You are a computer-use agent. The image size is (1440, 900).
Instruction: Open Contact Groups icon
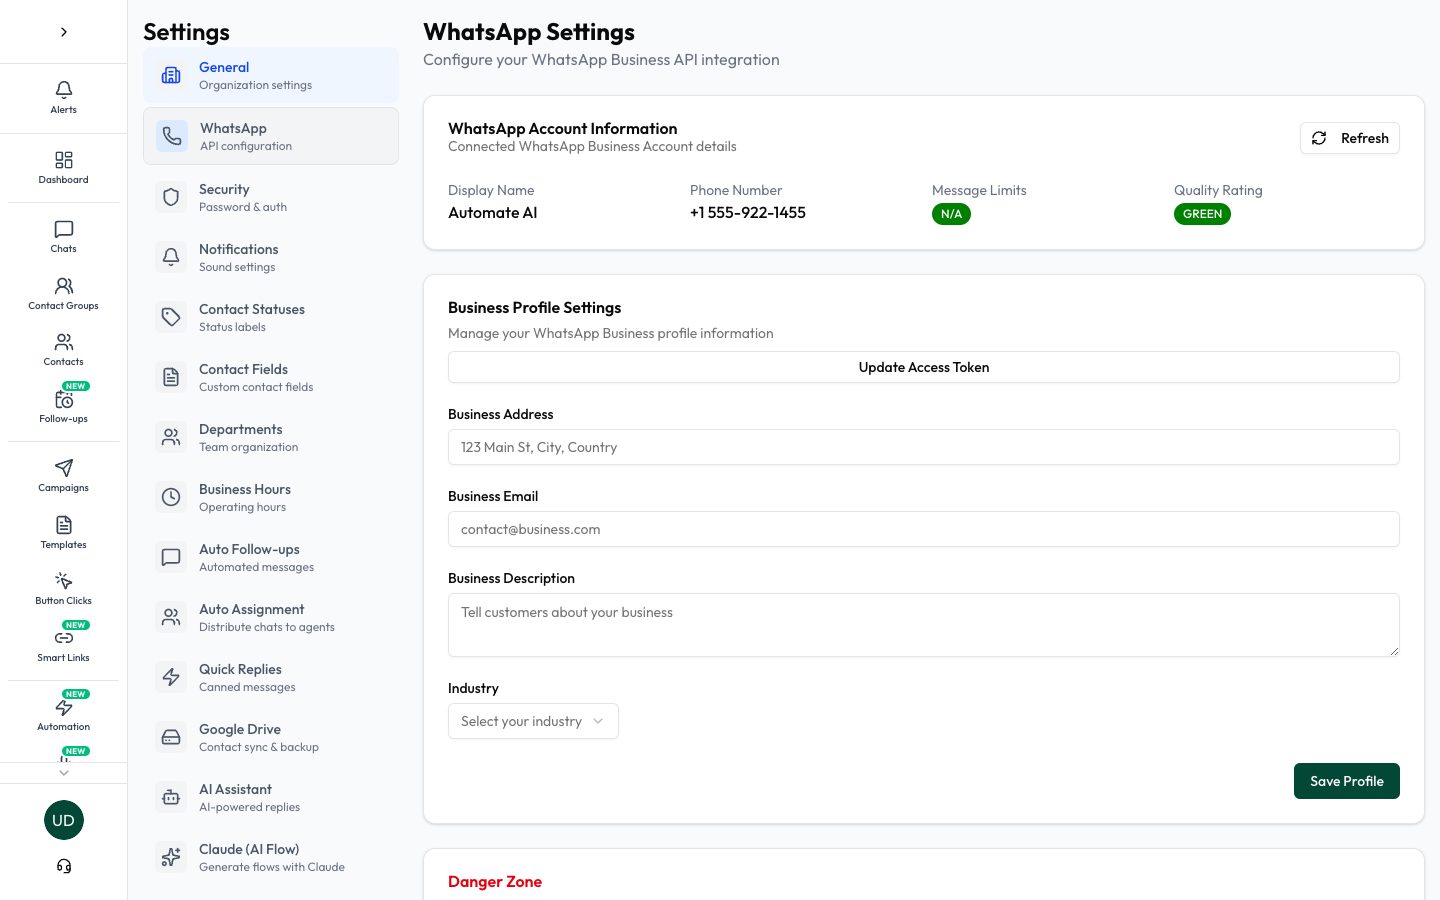tap(63, 286)
